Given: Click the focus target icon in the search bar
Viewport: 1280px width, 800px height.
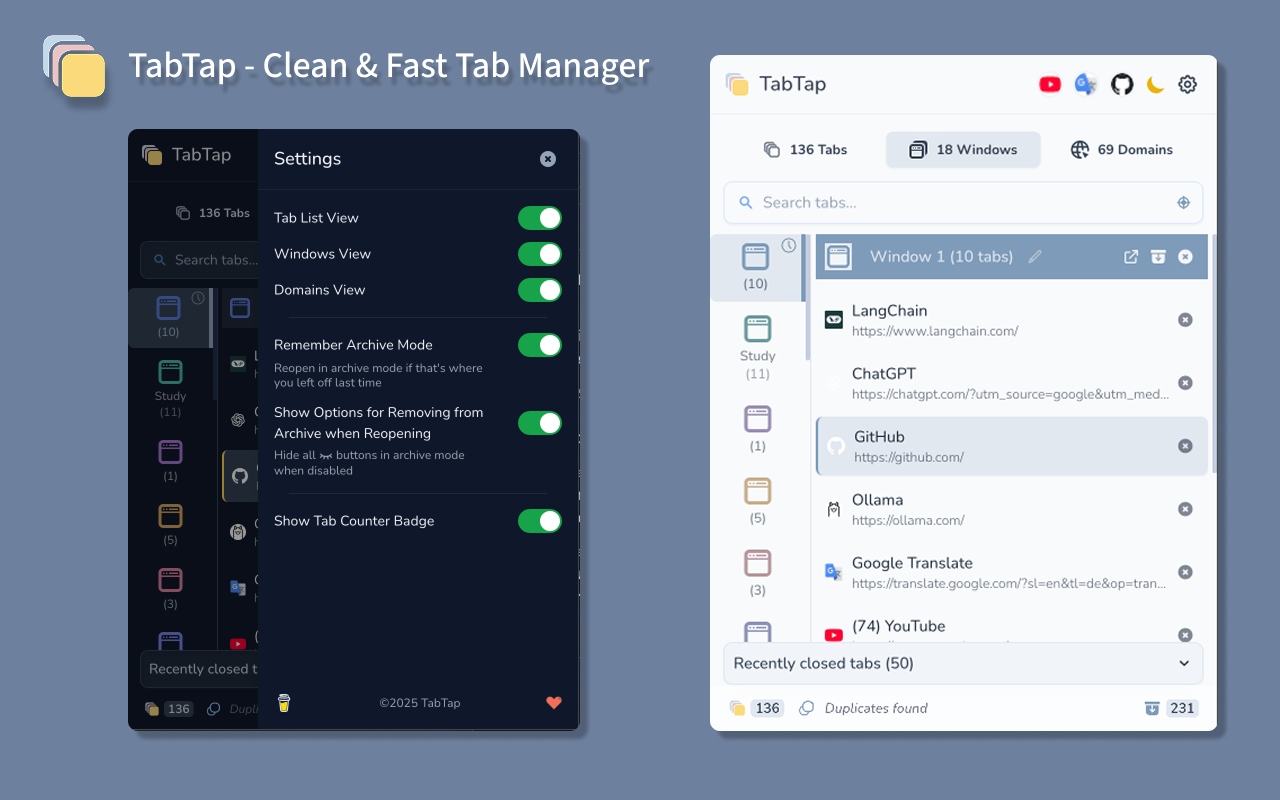Looking at the screenshot, I should 1184,202.
